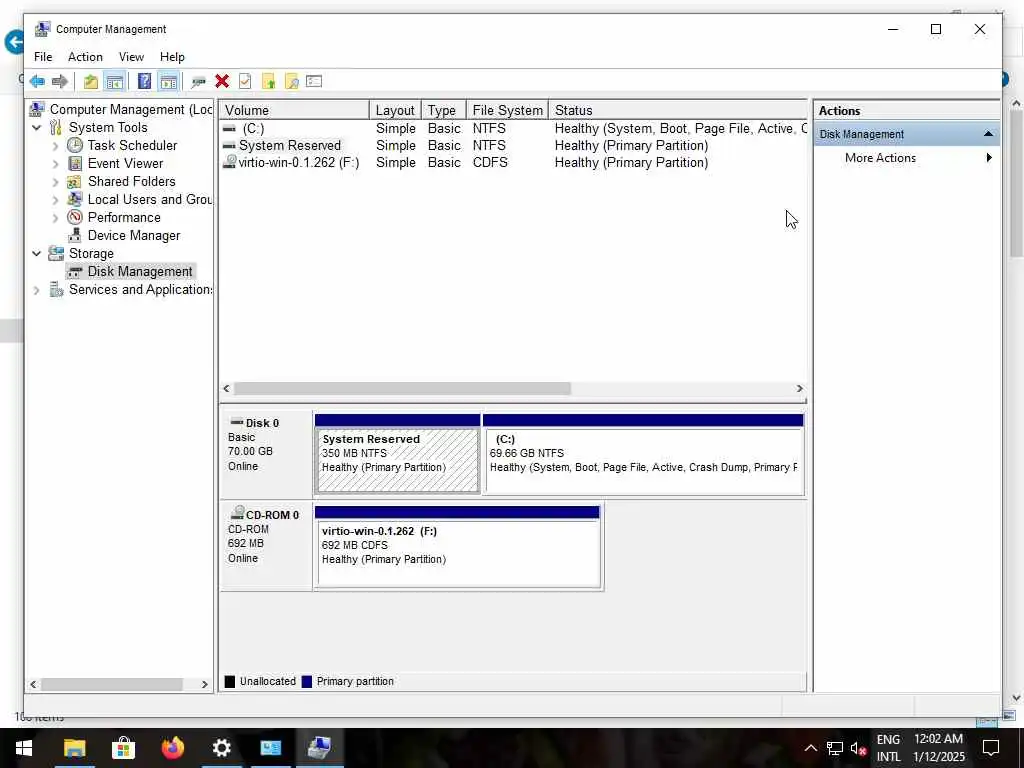Expand Services and Applications node
This screenshot has width=1024, height=768.
37,290
